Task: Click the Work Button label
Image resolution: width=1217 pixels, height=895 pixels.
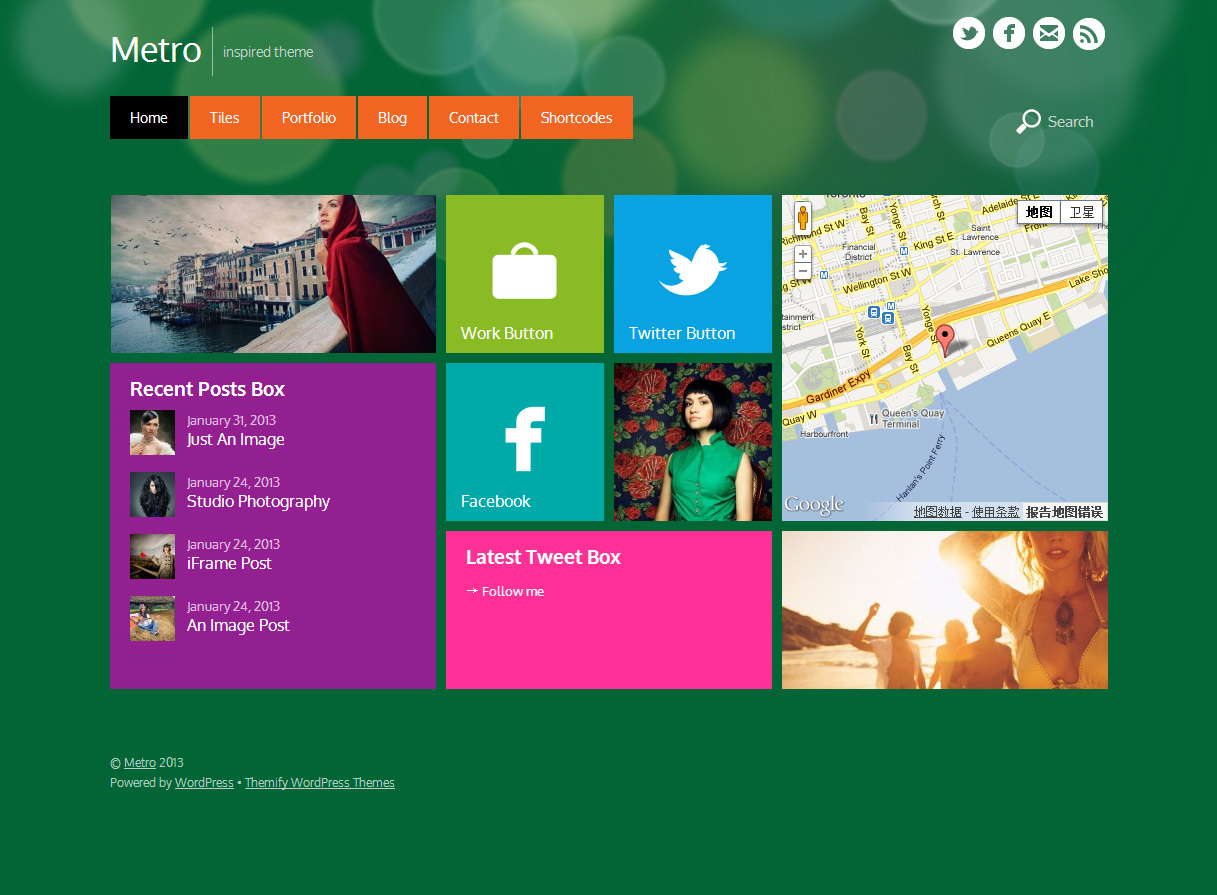Action: [x=507, y=334]
